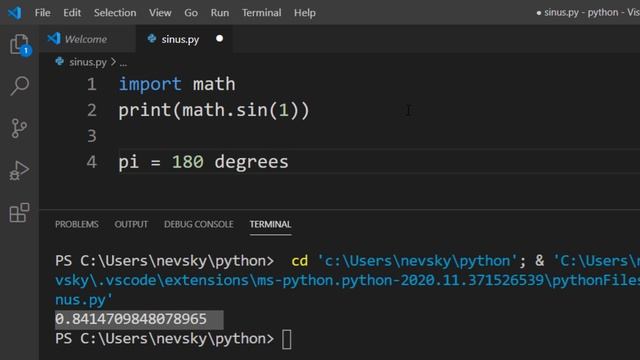Image resolution: width=640 pixels, height=360 pixels.
Task: Open the Extensions view icon
Action: click(20, 213)
